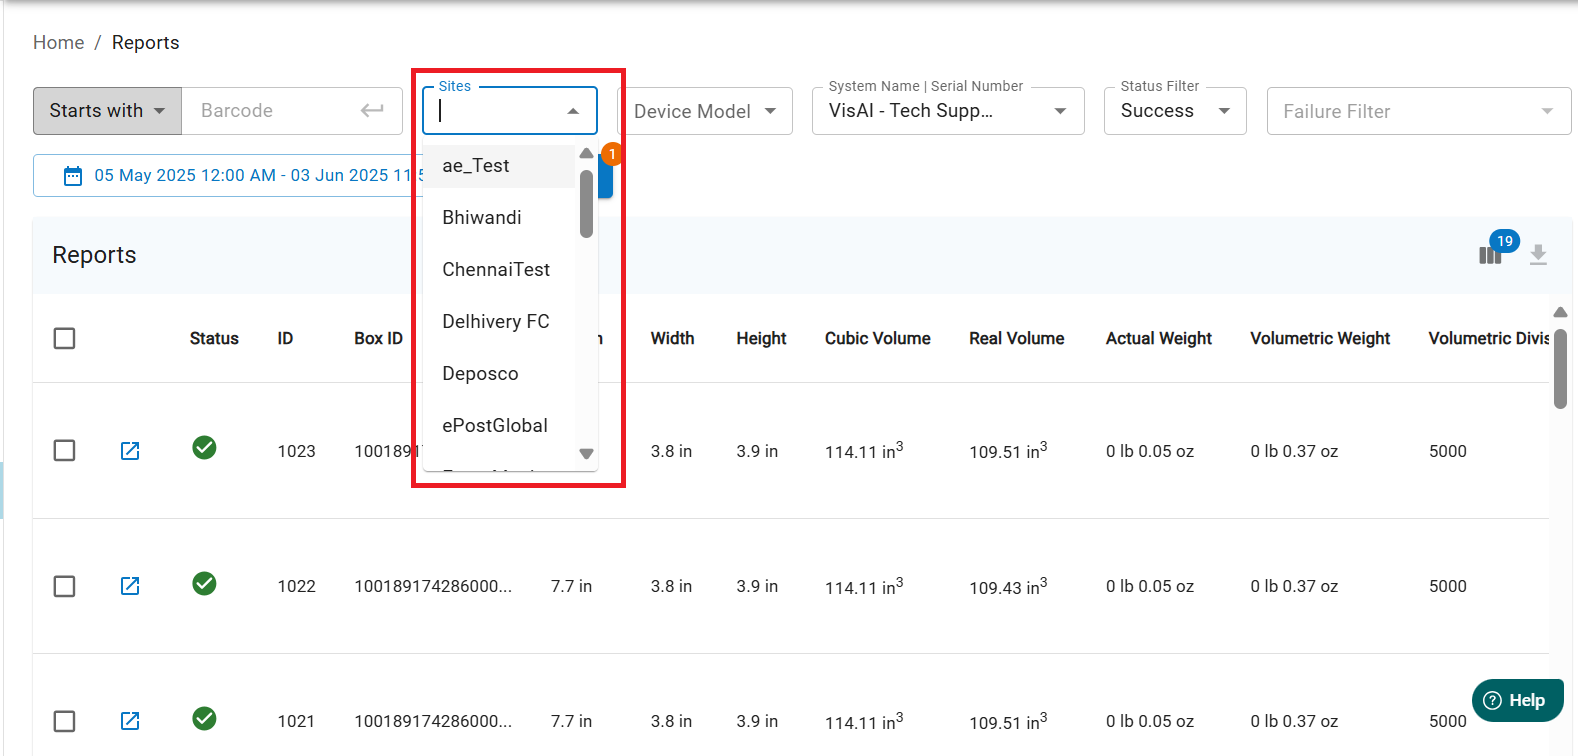Viewport: 1578px width, 756px height.
Task: Sort by Real Volume column header
Action: [x=1016, y=338]
